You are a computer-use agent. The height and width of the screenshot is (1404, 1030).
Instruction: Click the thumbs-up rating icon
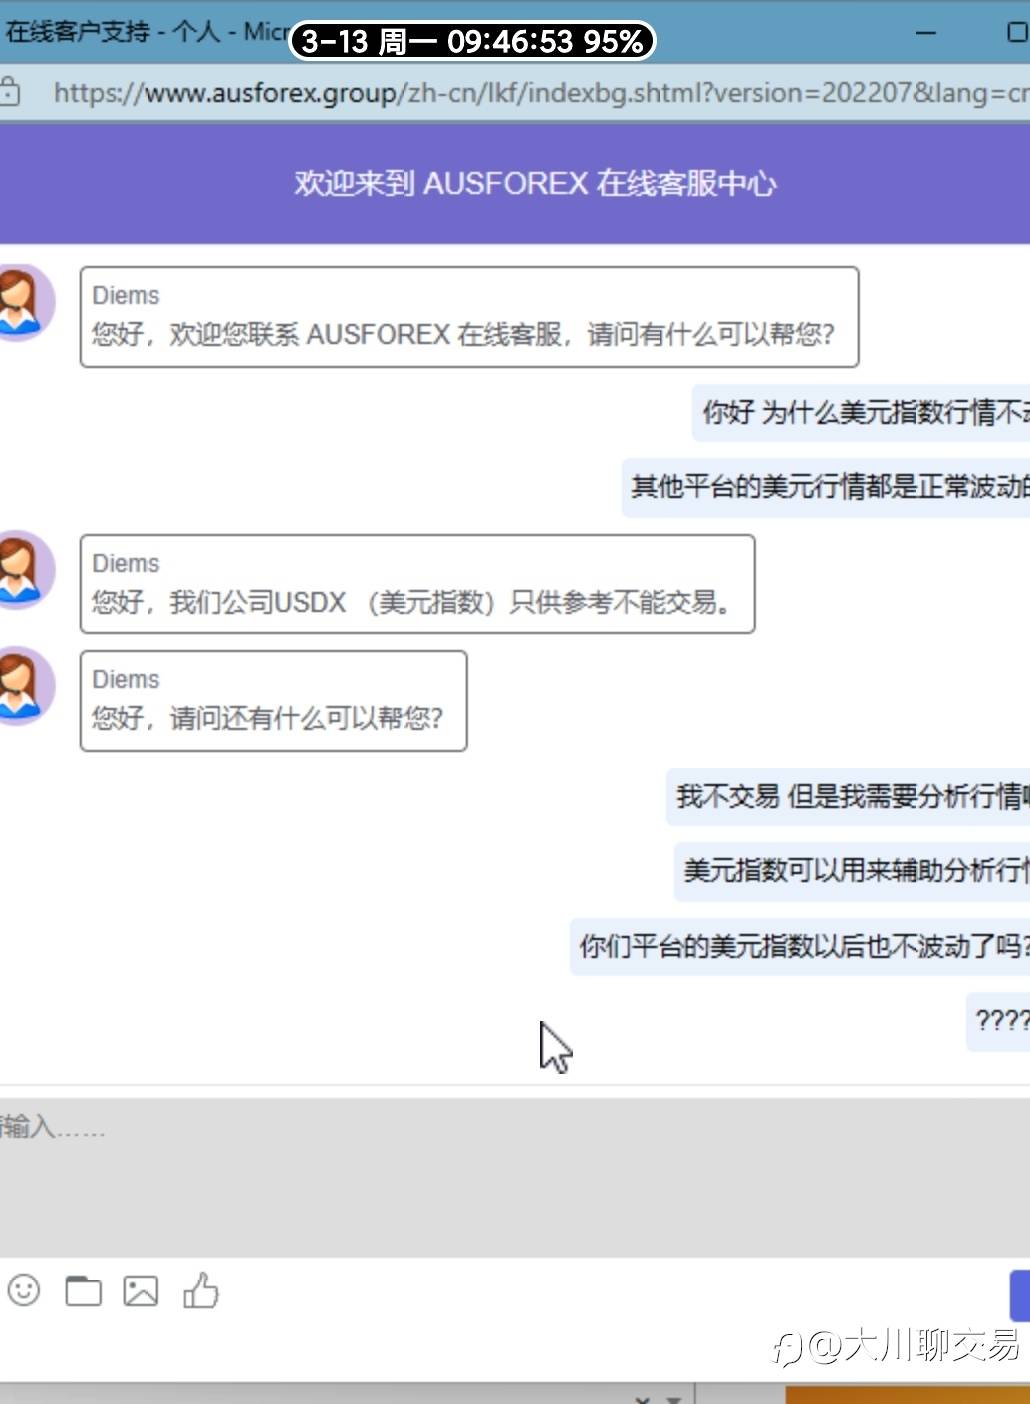click(200, 1290)
